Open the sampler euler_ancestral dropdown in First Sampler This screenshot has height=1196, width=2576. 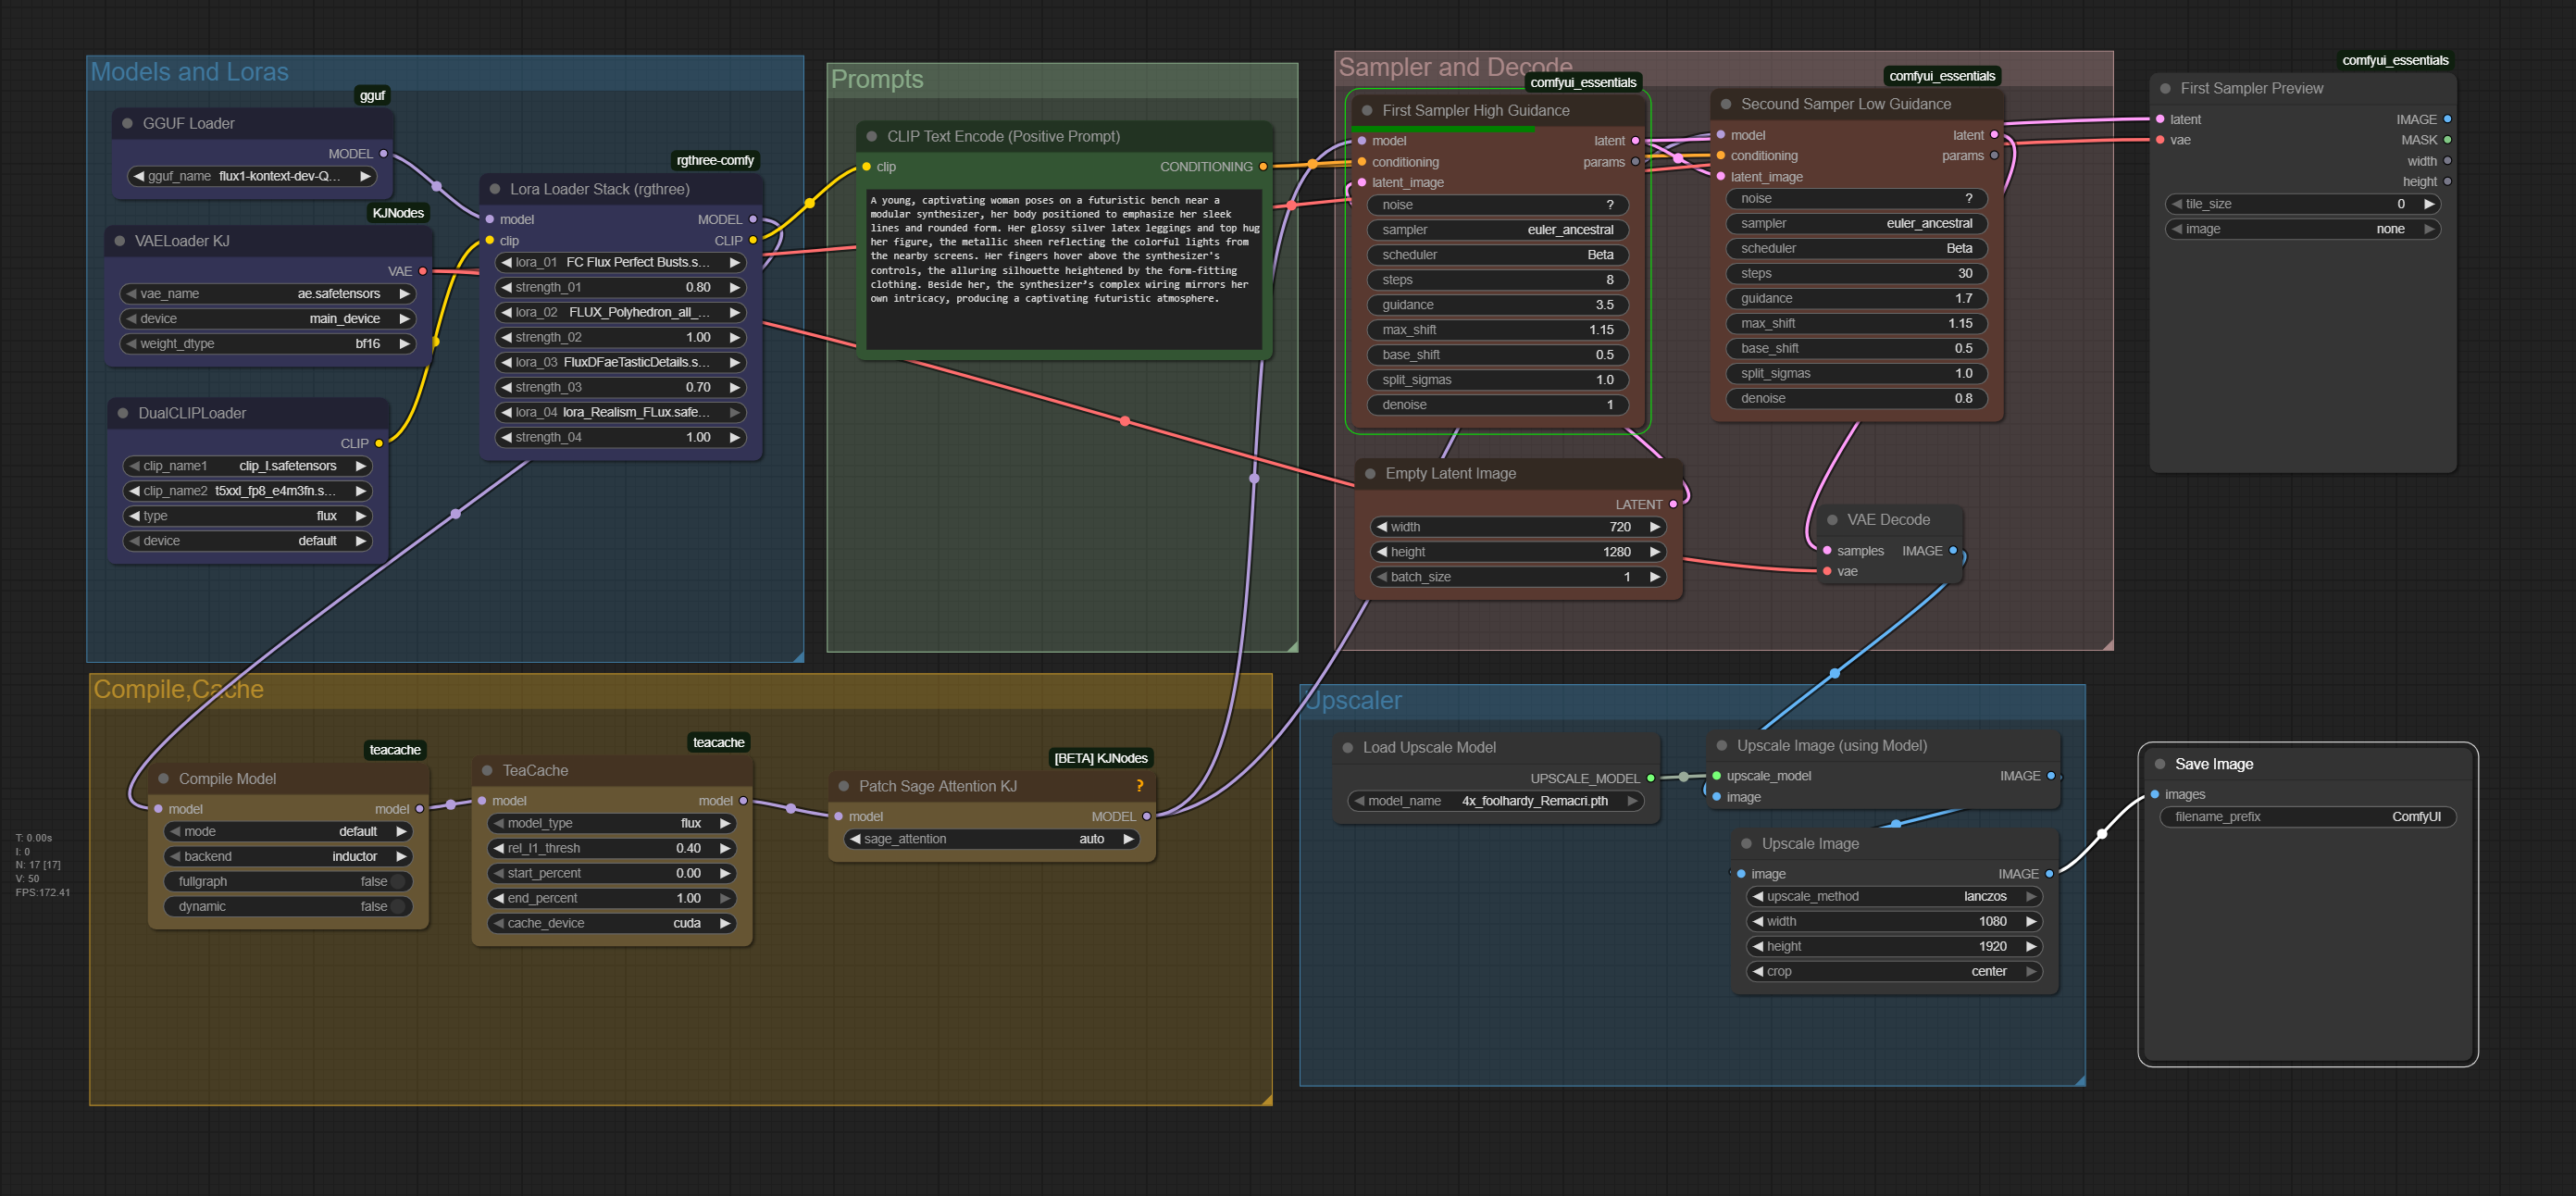coord(1497,230)
